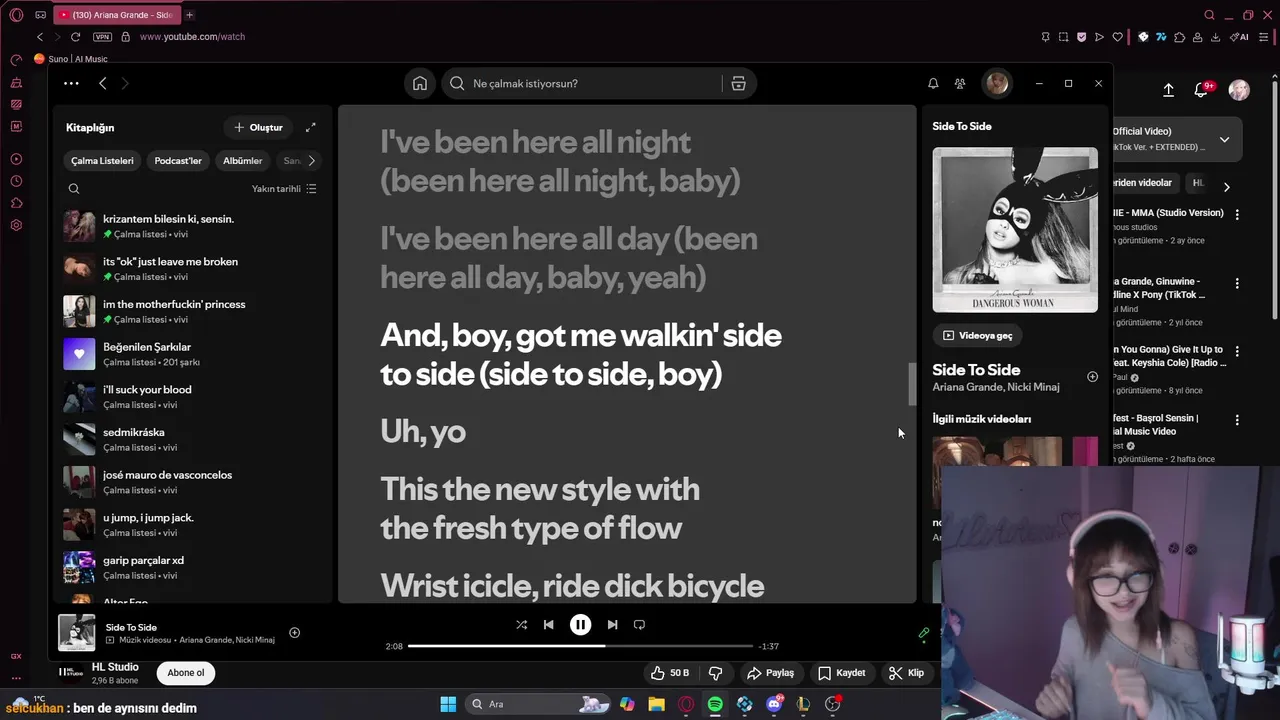Open krizantem bilesin ki, sensin playlist
This screenshot has width=1280, height=720.
click(x=192, y=226)
